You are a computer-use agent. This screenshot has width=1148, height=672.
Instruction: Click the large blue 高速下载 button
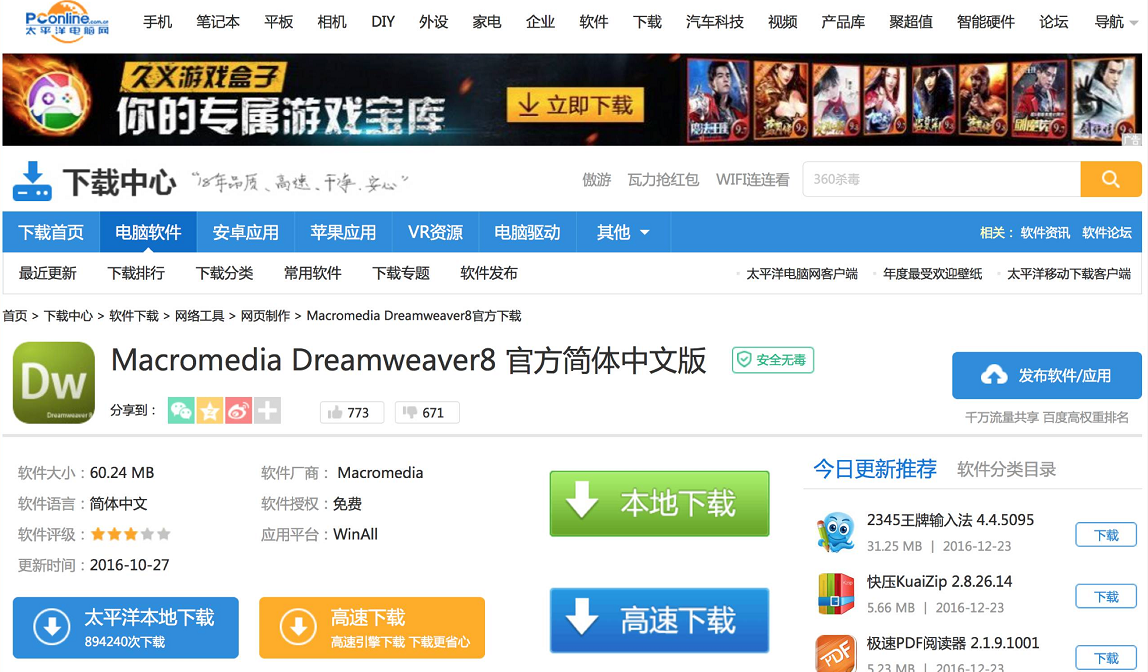coord(660,620)
